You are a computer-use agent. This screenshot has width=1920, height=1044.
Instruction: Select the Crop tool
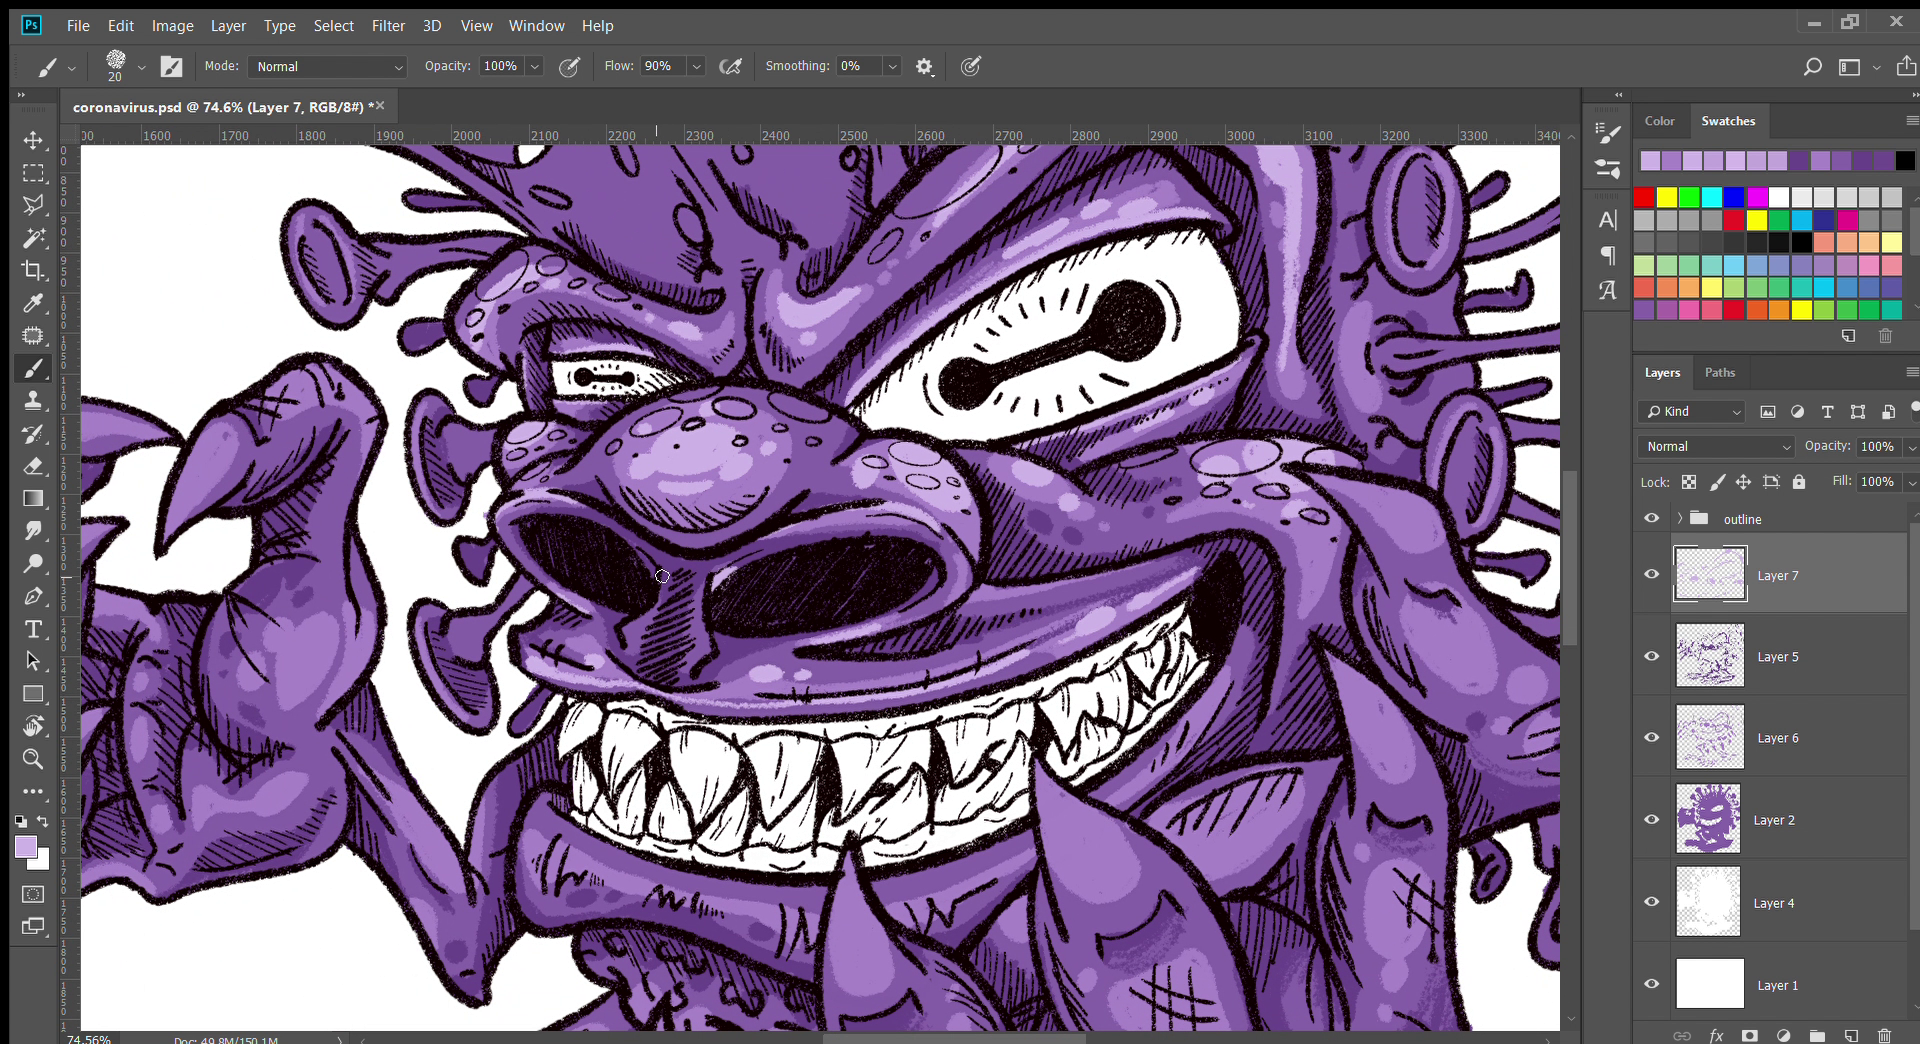click(x=33, y=270)
